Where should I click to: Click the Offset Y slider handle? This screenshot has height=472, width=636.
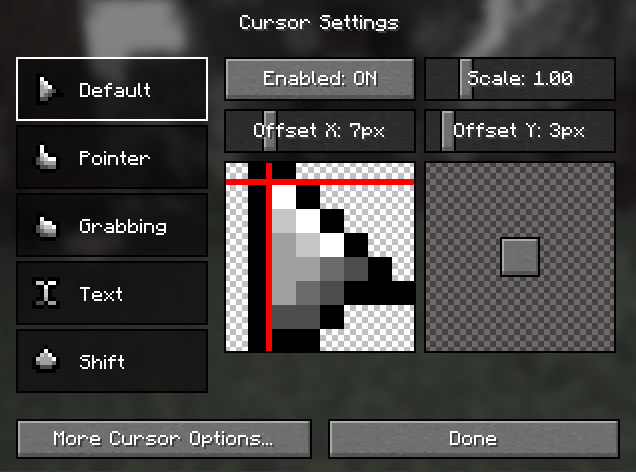coord(448,131)
